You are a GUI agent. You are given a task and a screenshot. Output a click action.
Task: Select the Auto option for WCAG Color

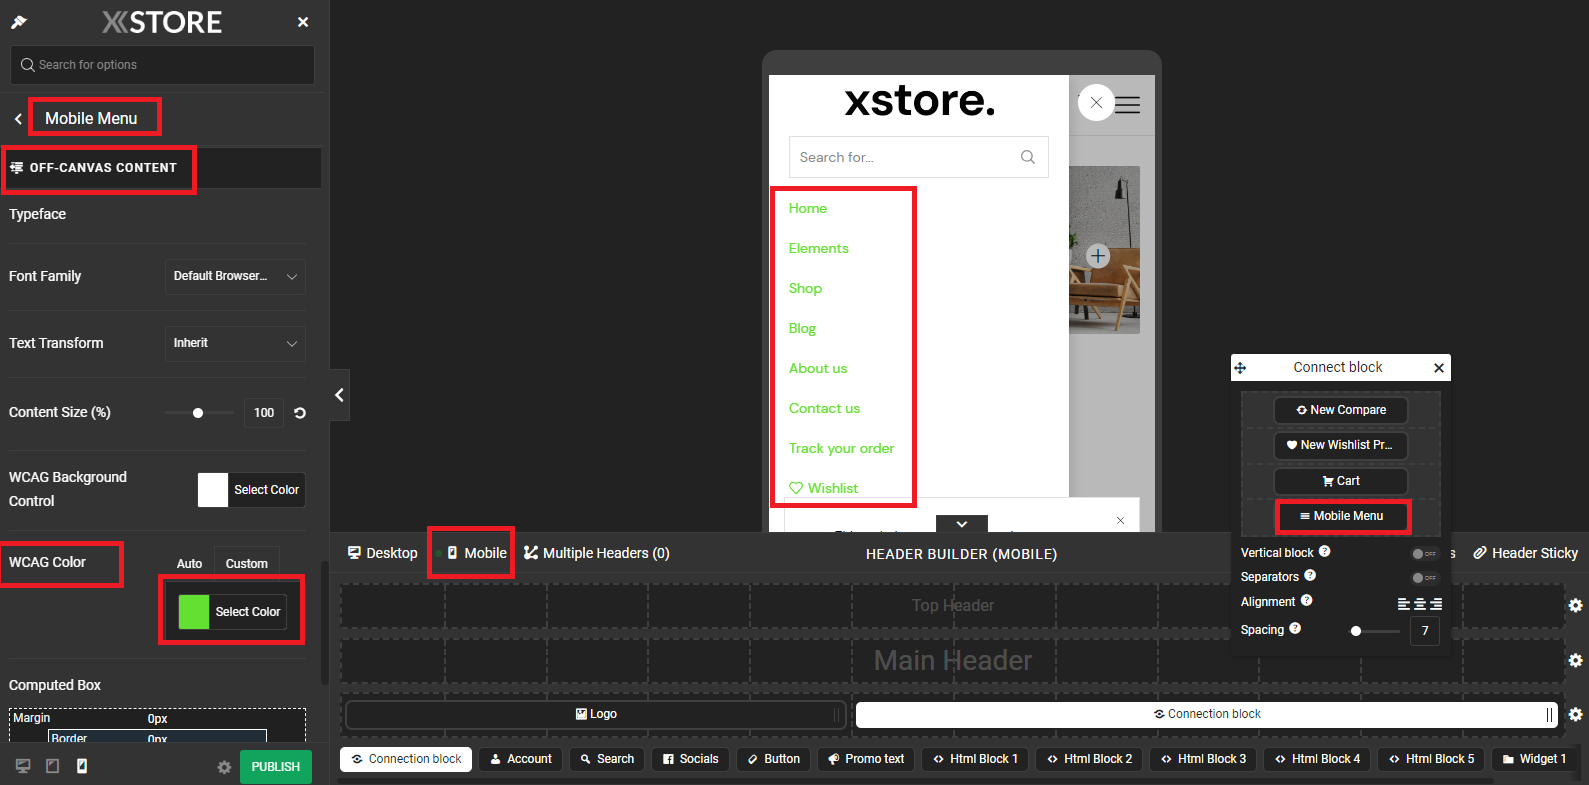[190, 564]
